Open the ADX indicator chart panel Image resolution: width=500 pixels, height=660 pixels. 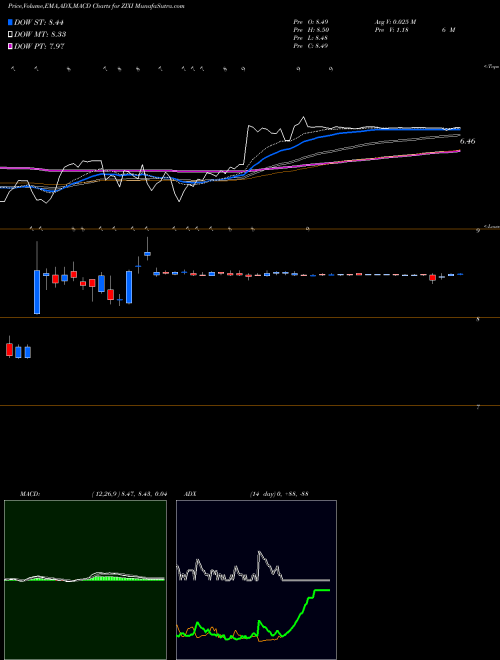pyautogui.click(x=256, y=580)
